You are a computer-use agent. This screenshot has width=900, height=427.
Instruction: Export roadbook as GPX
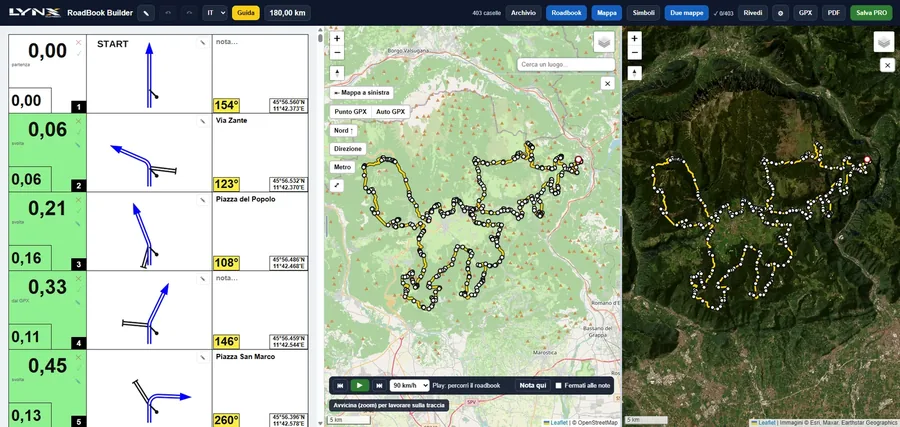pos(805,13)
